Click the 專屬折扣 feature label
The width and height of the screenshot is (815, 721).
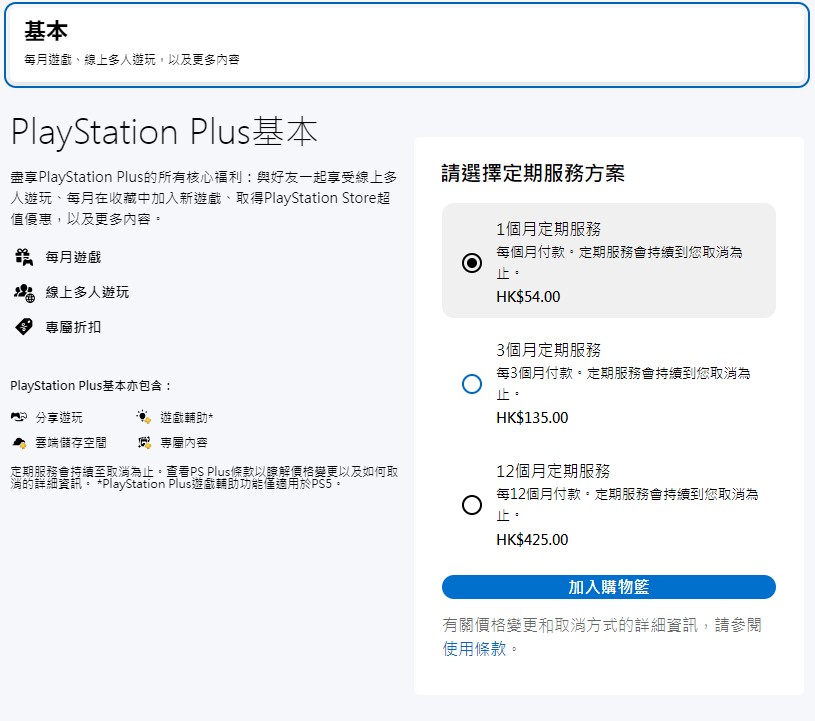click(73, 327)
